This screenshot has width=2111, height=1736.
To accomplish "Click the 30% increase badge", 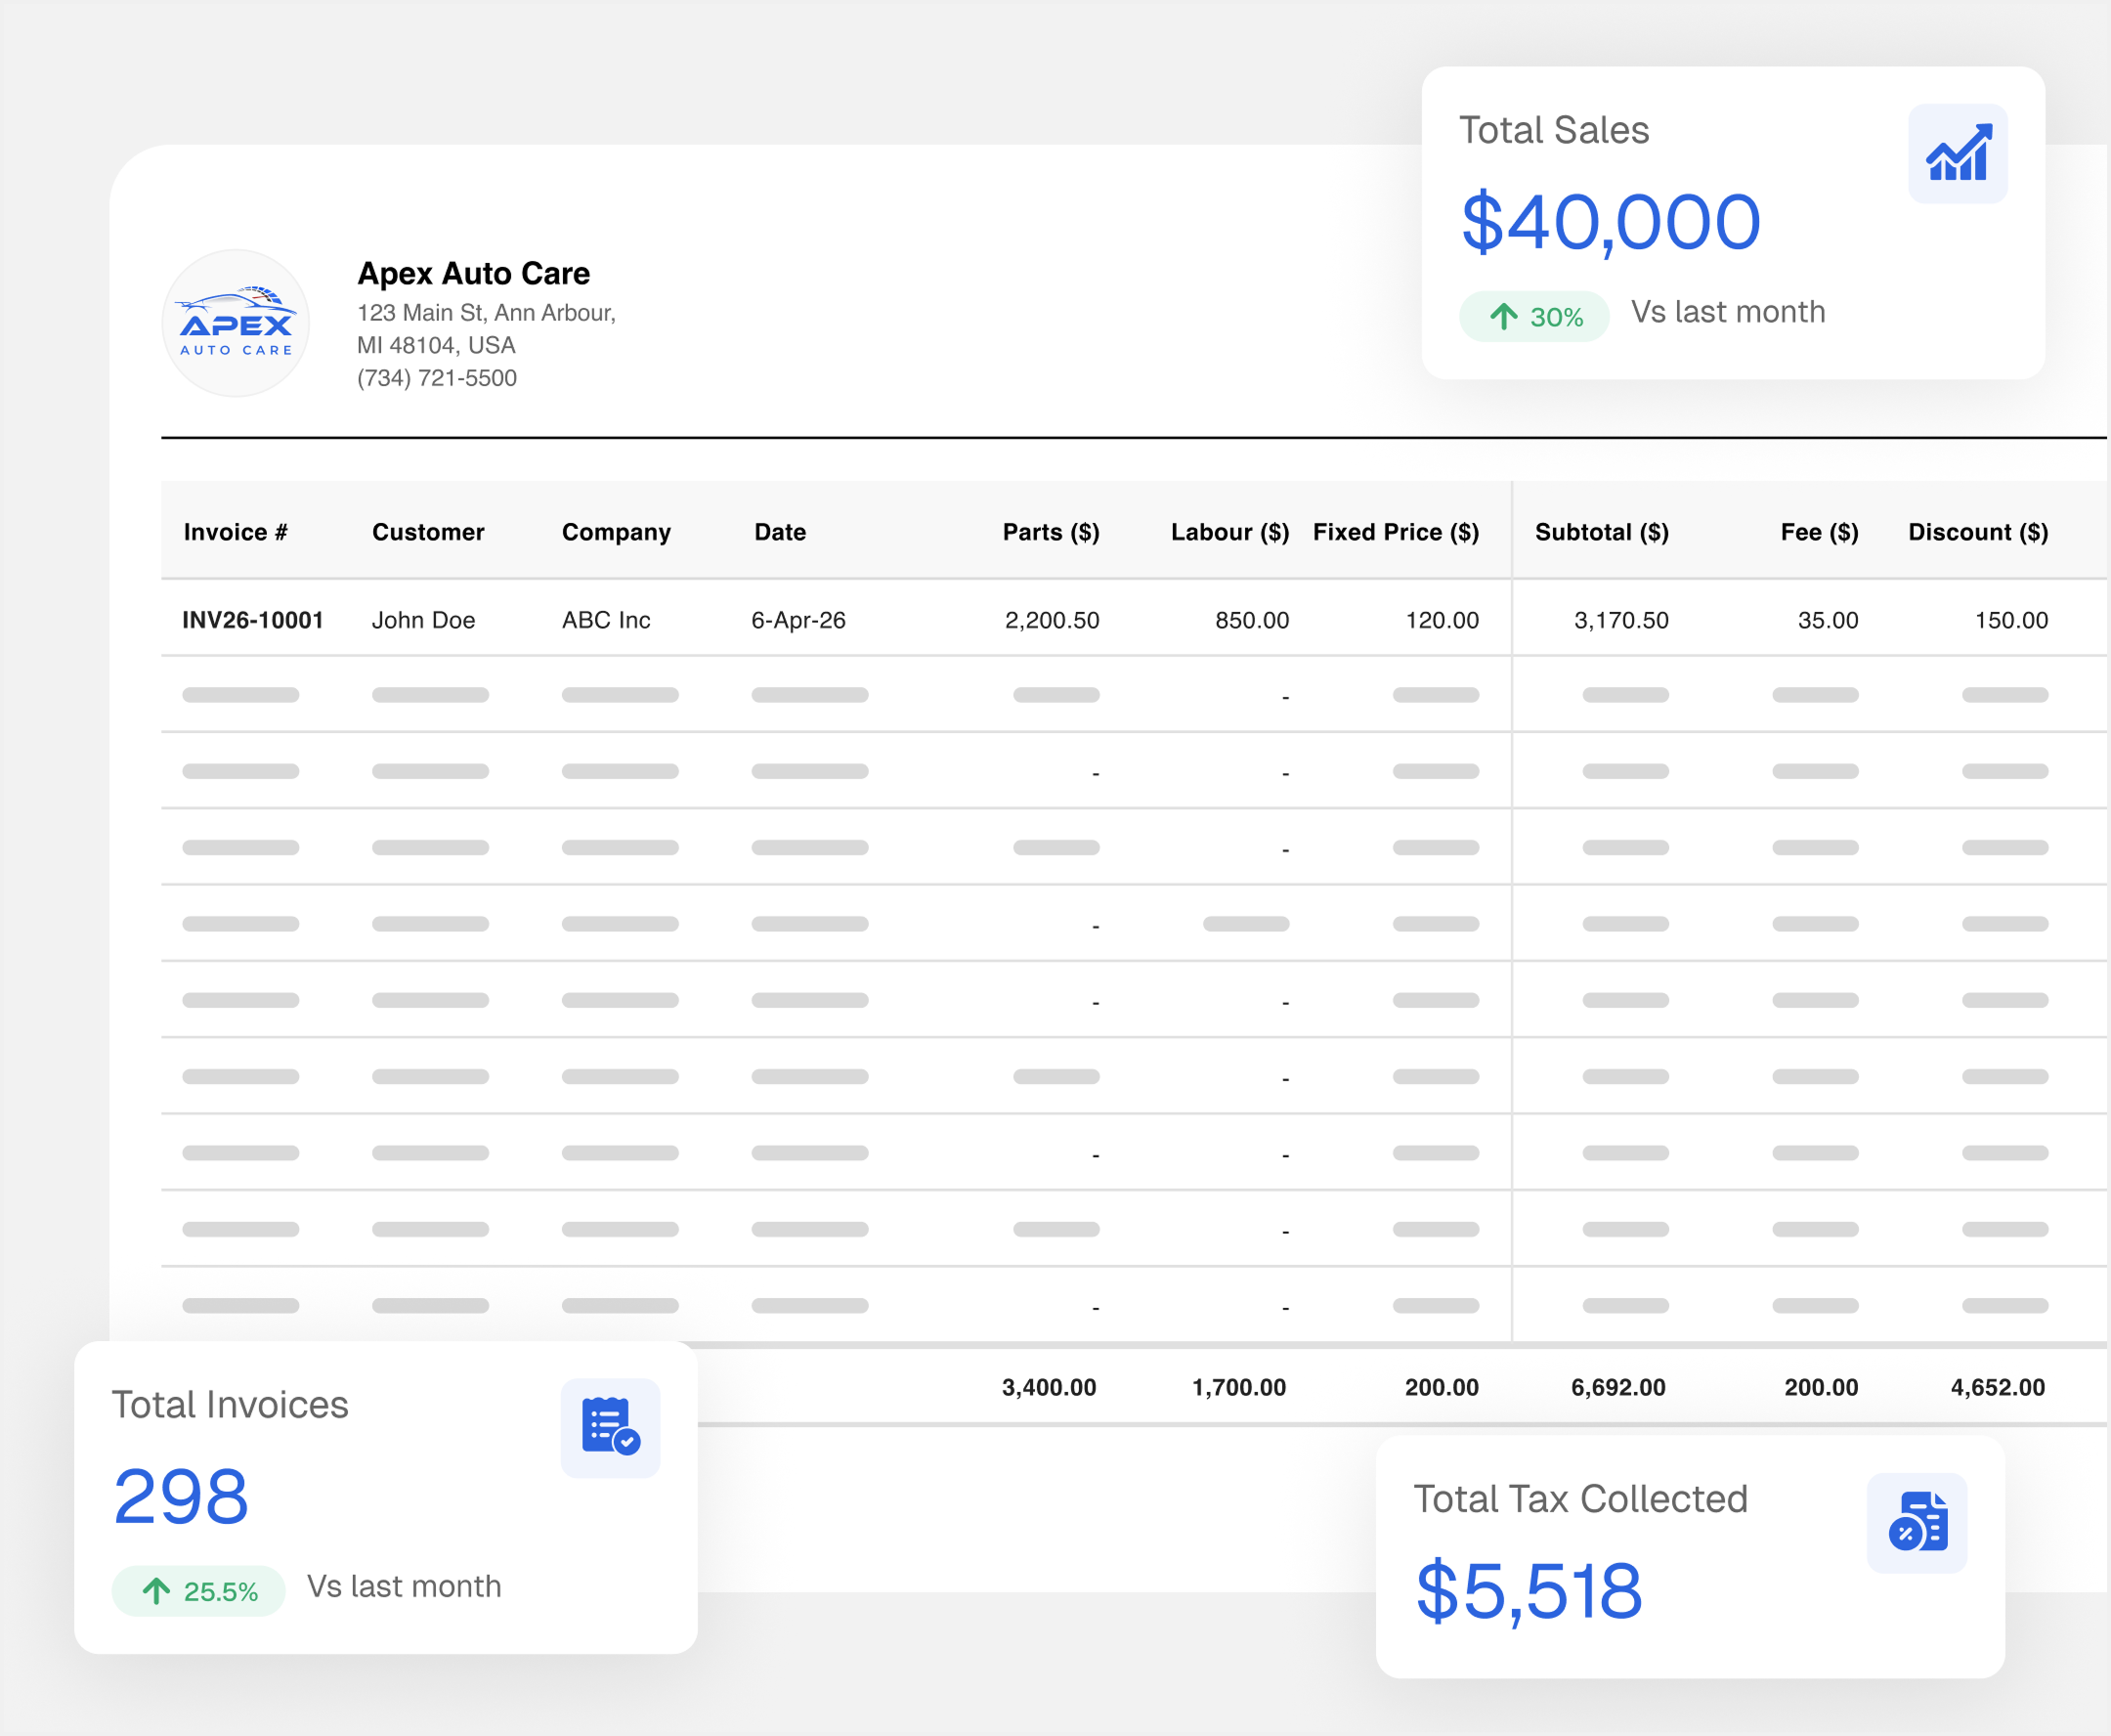I will coord(1534,317).
